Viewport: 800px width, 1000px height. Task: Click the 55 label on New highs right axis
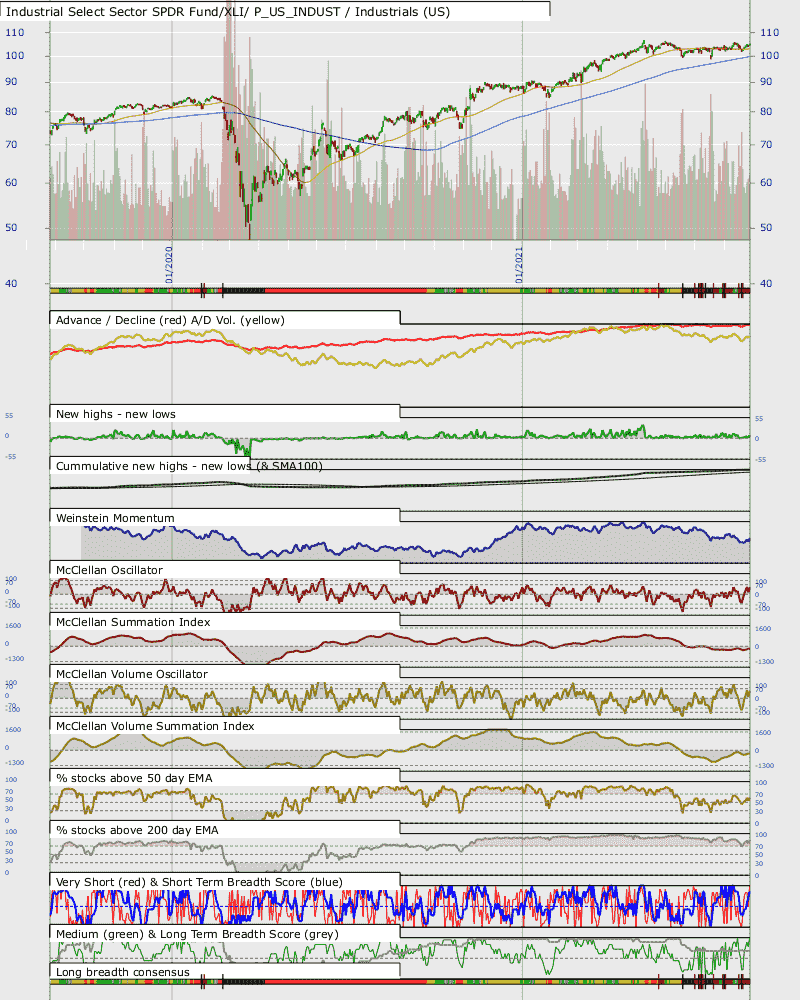click(759, 418)
